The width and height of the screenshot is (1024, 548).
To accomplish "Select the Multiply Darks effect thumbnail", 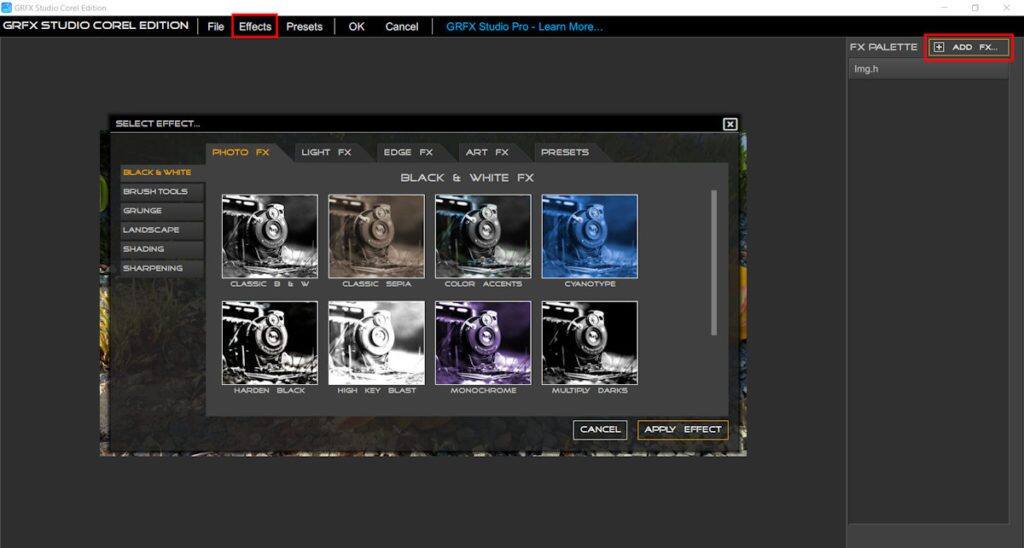I will point(589,342).
